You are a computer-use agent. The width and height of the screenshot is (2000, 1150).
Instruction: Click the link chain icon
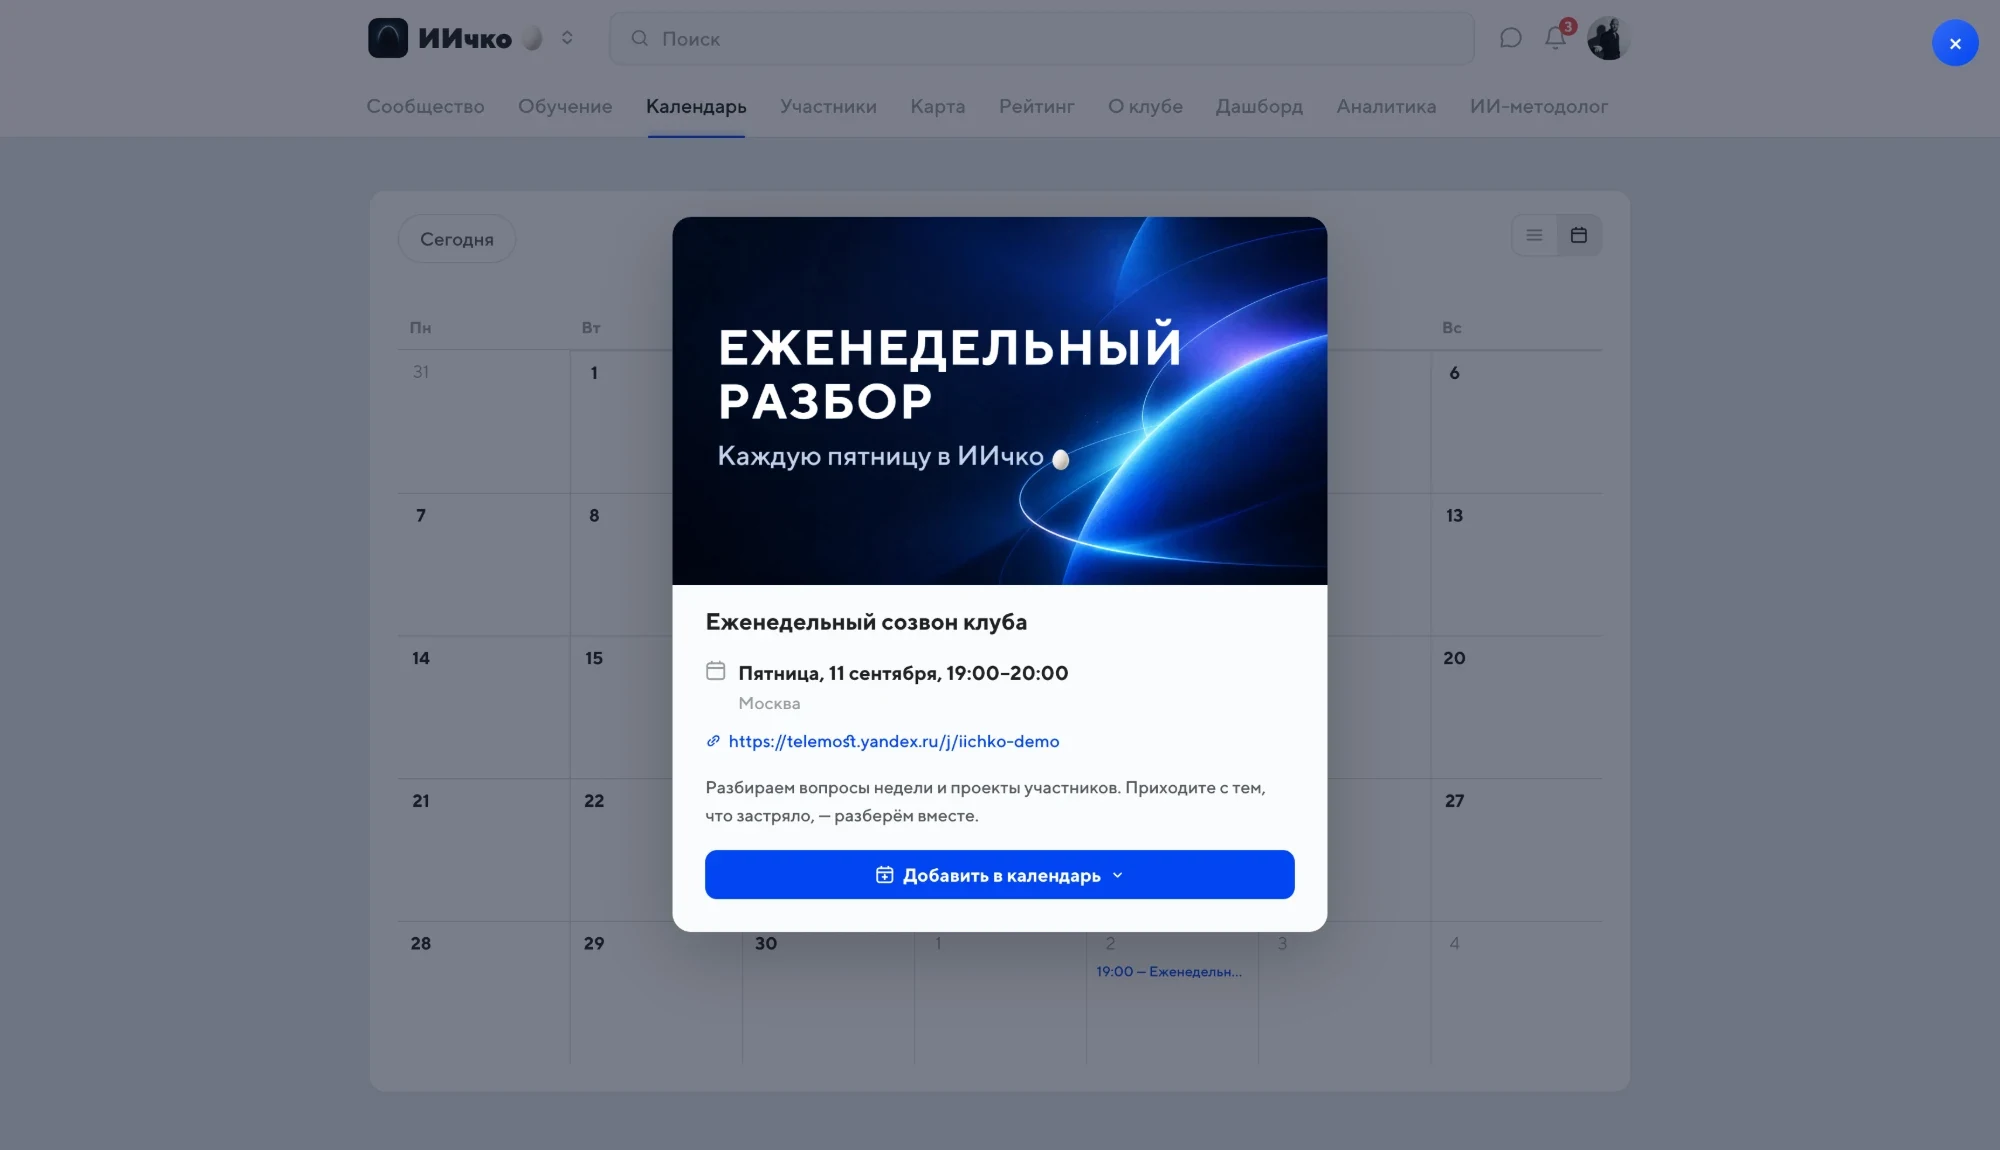pyautogui.click(x=713, y=741)
